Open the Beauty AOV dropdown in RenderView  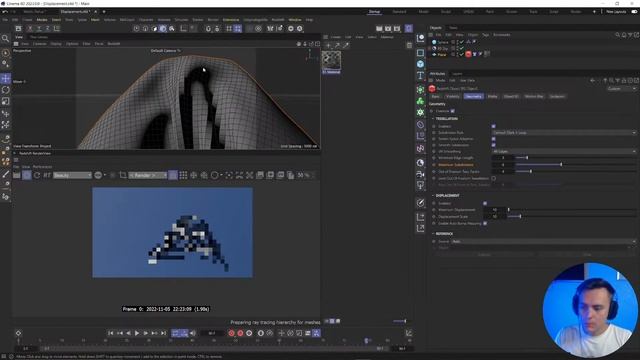click(72, 175)
